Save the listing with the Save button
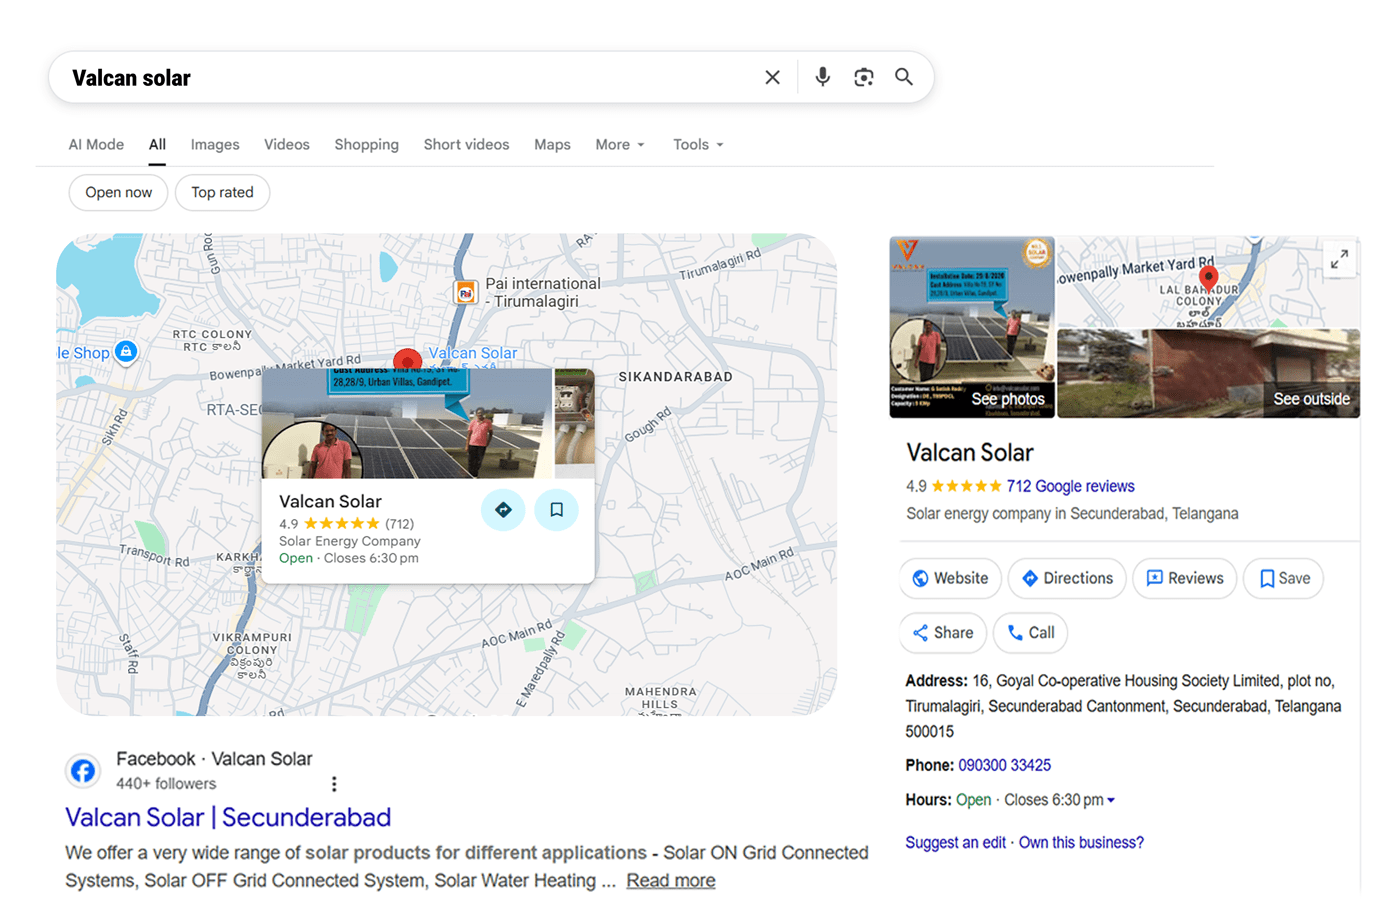1382x921 pixels. coord(1283,578)
